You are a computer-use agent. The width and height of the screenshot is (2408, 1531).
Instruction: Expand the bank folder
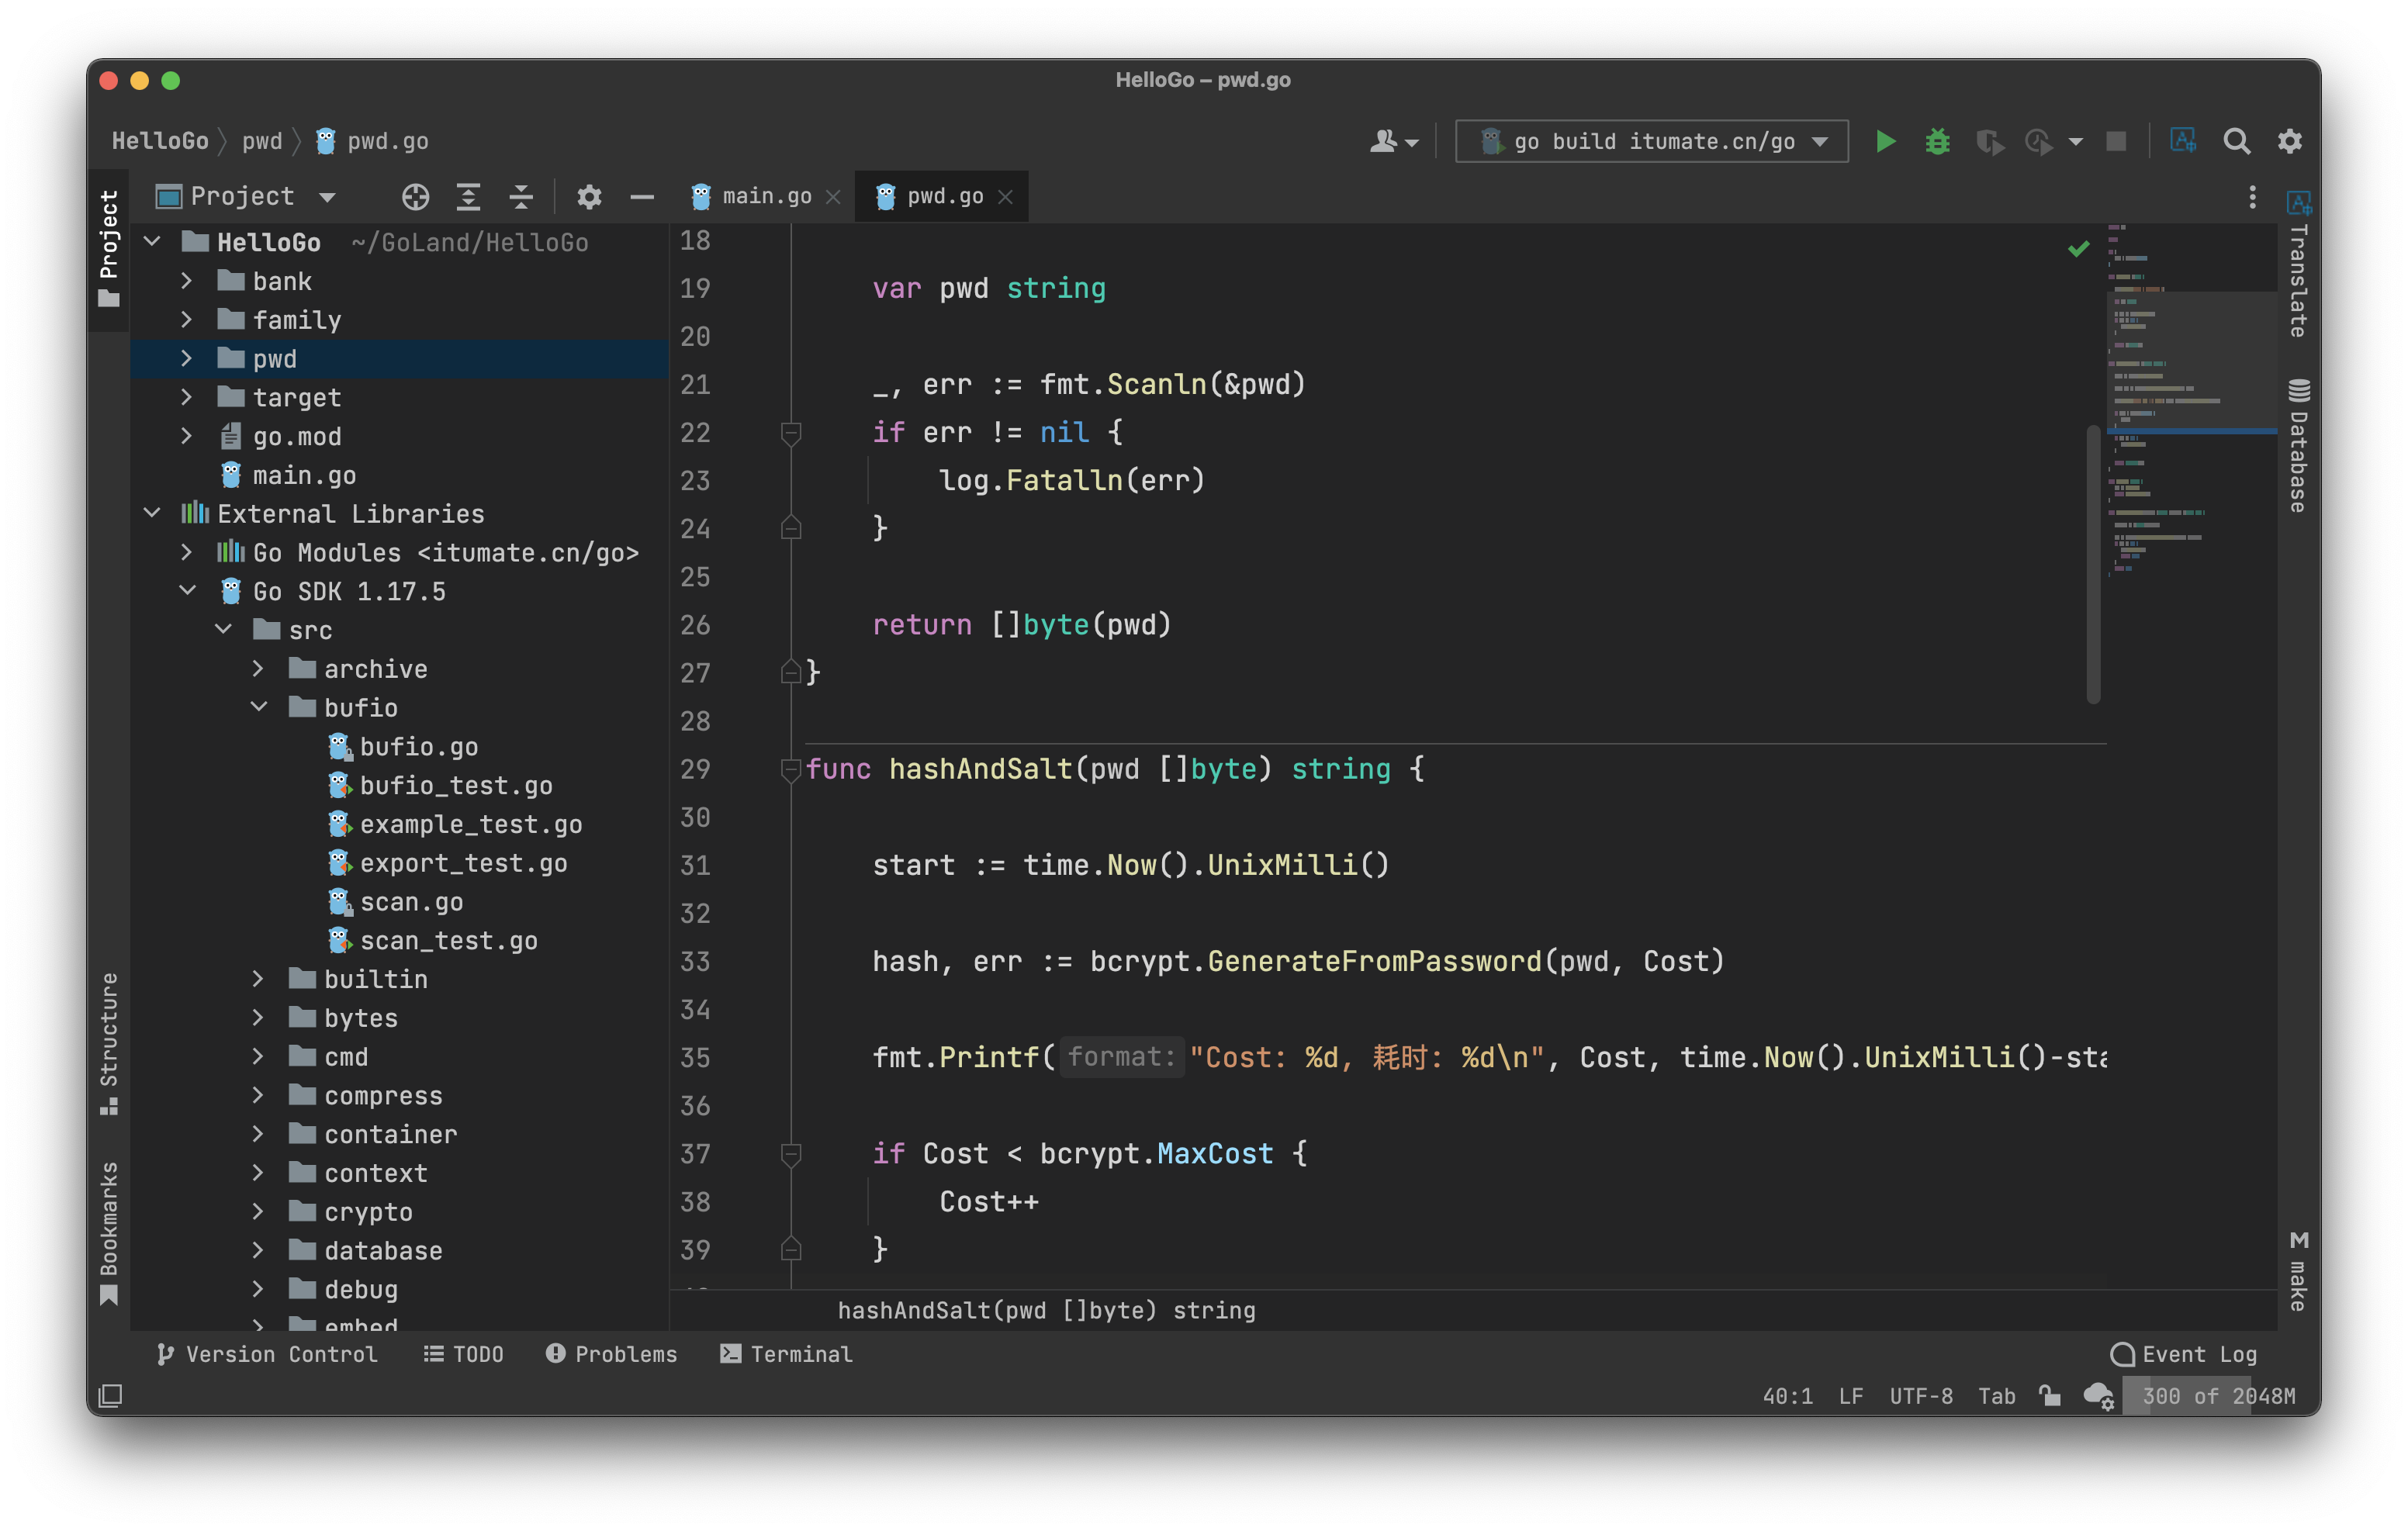pos(187,281)
